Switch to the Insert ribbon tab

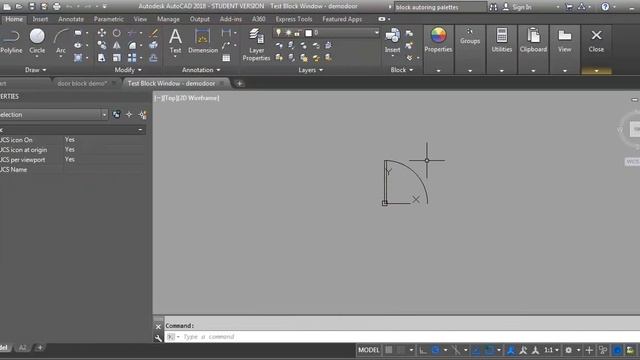pos(40,19)
